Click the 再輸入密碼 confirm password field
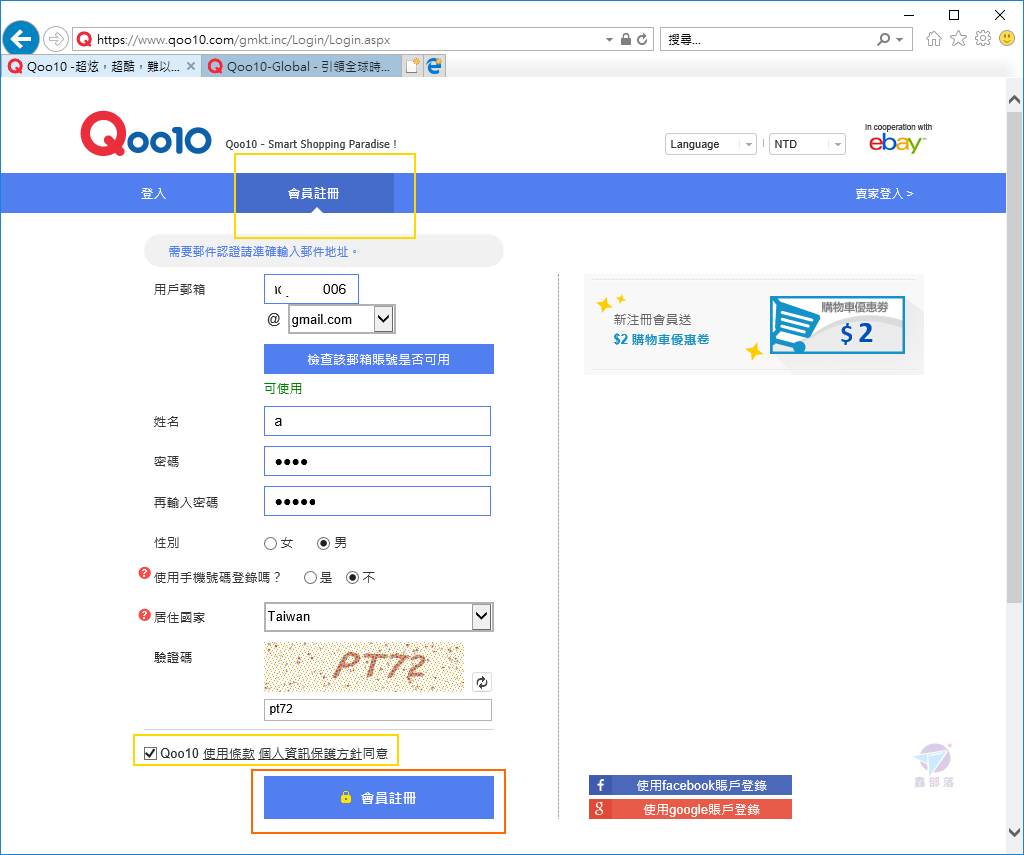 point(377,501)
